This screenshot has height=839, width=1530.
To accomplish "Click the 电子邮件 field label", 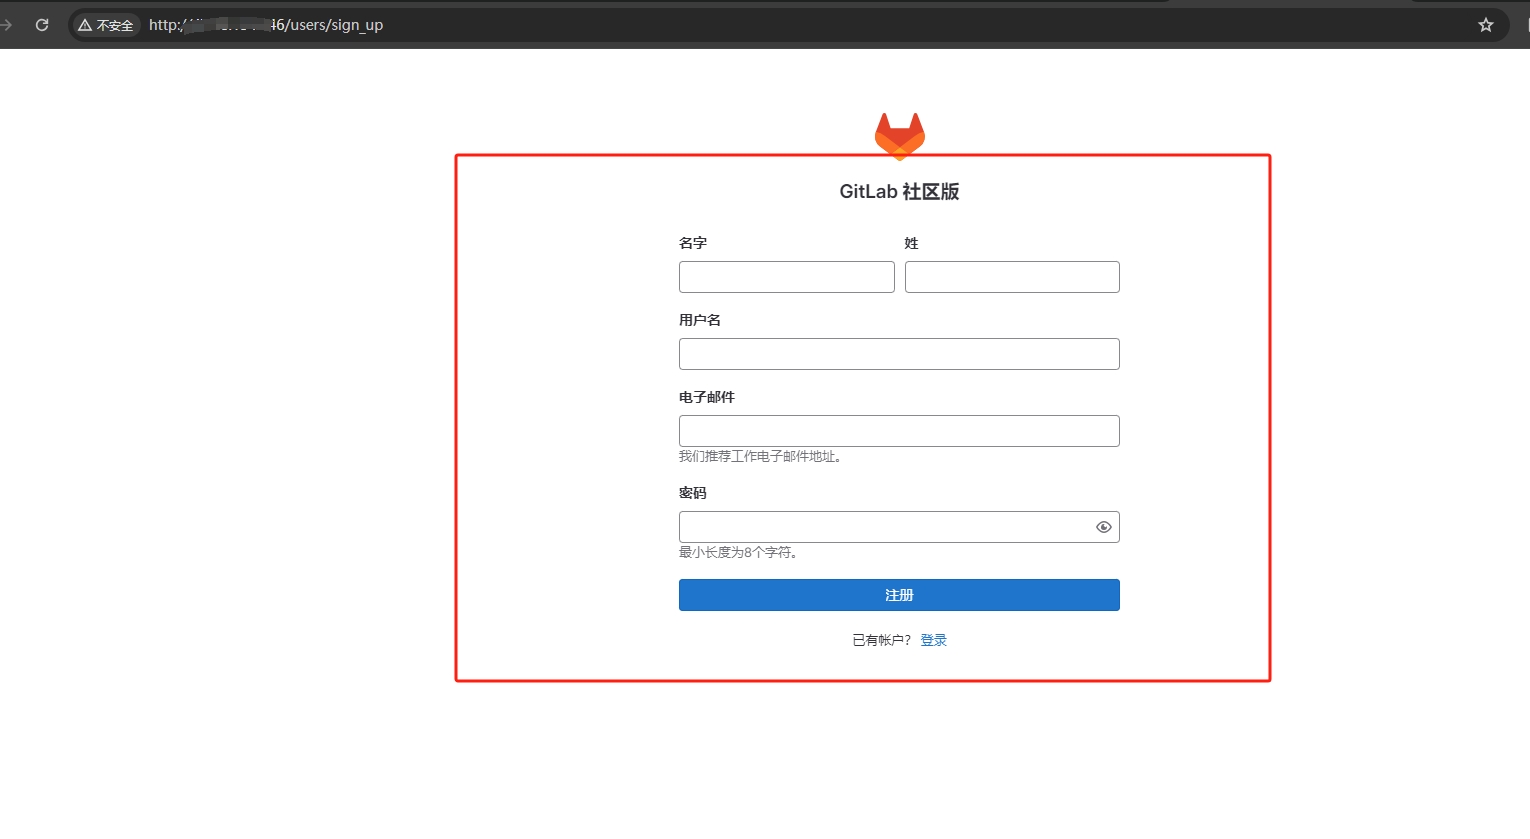I will [x=707, y=397].
